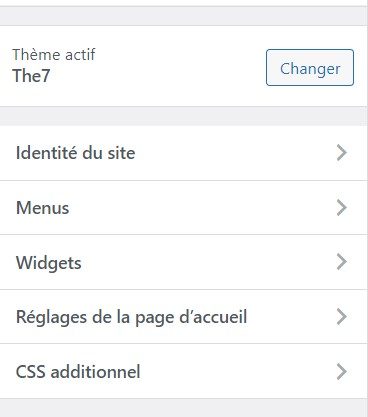Screen dimensions: 368x417
Task: Expand the Widgets chevron arrow
Action: [342, 262]
